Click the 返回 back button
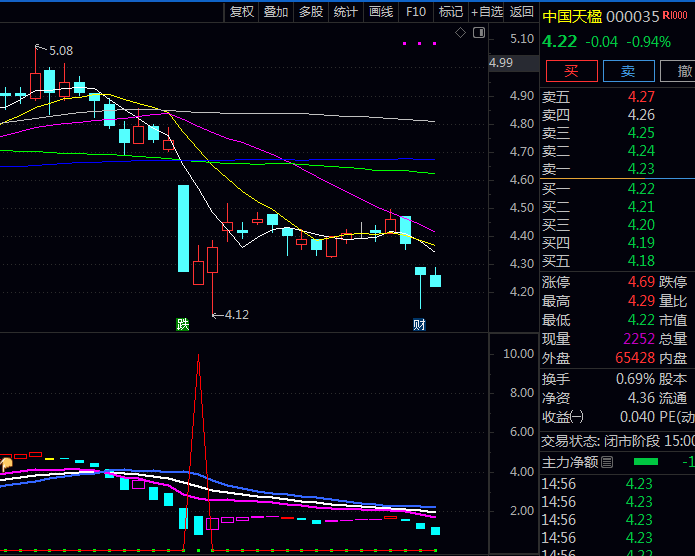 [522, 12]
